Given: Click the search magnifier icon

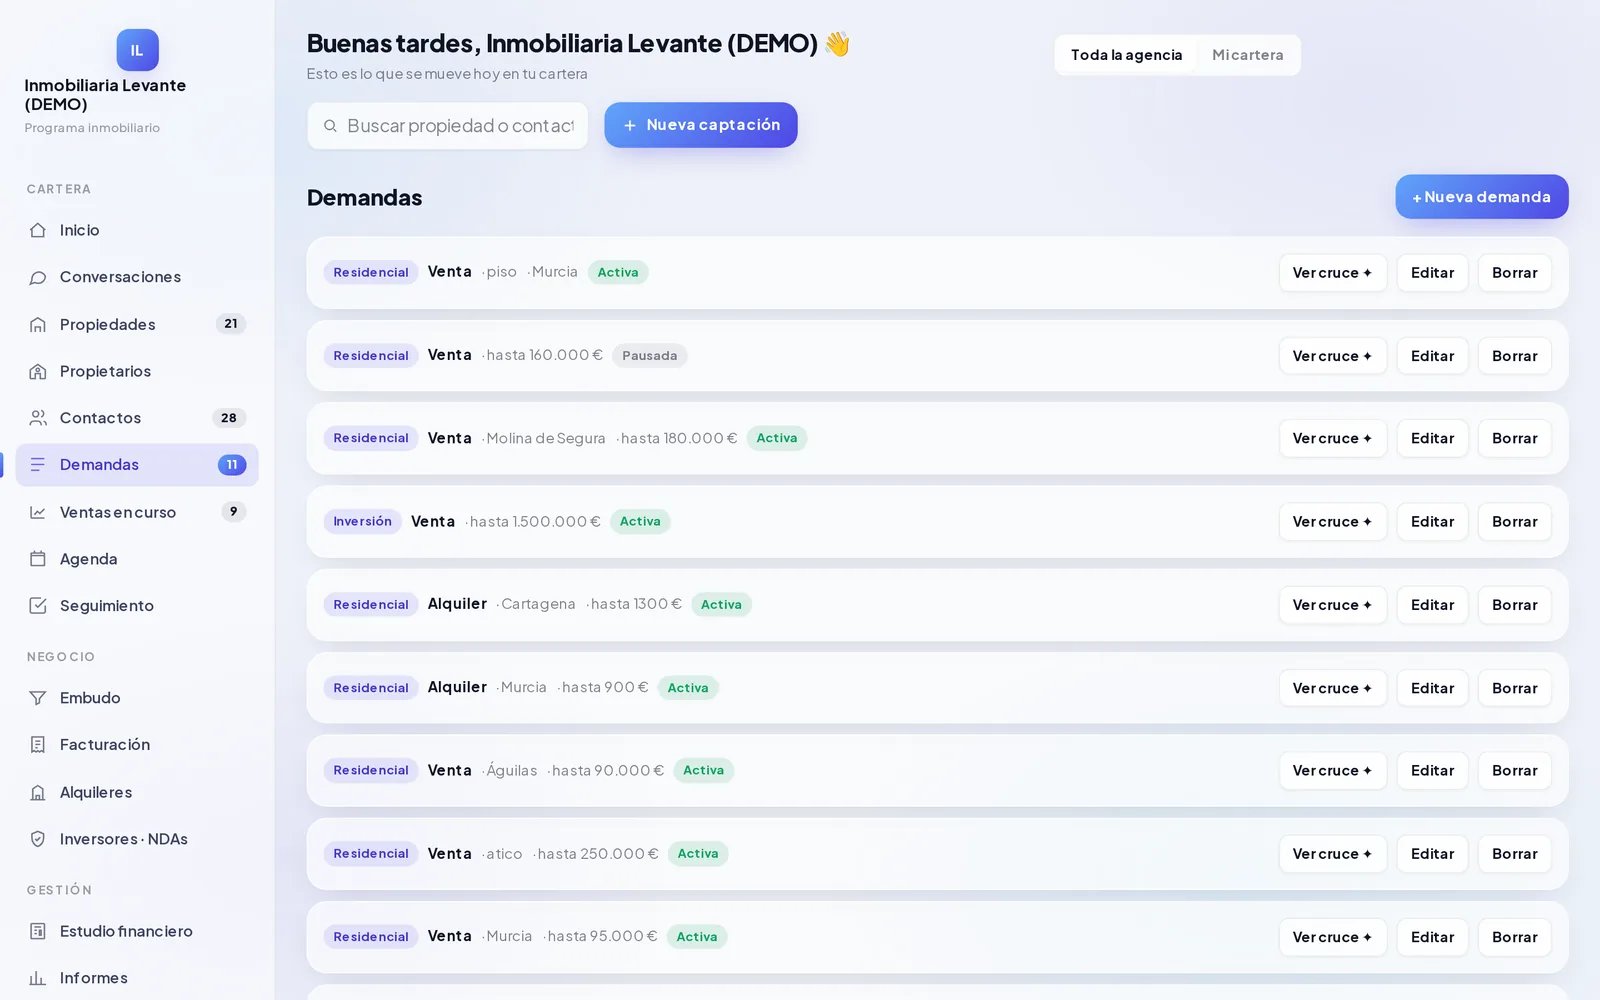Looking at the screenshot, I should tap(330, 126).
